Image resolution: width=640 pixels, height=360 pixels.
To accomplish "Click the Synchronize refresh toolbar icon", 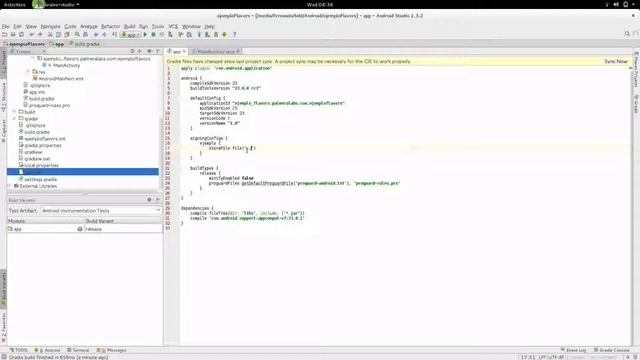I will click(21, 35).
